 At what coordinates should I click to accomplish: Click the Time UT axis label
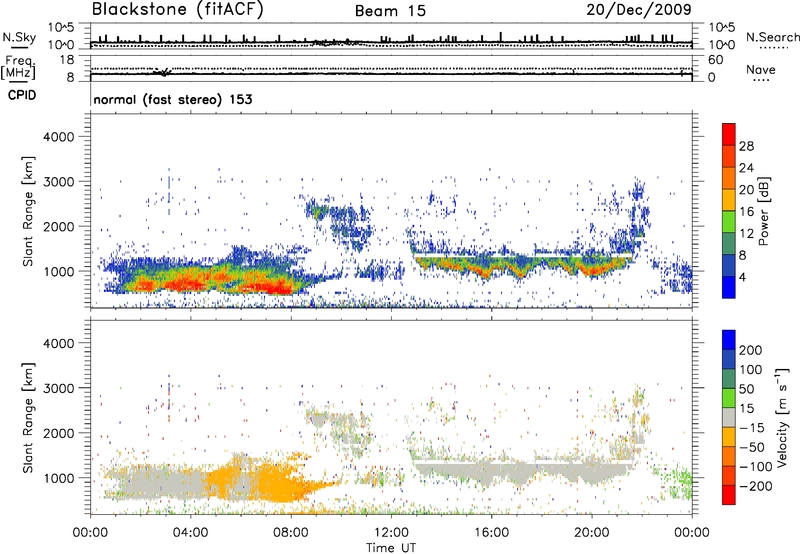click(391, 548)
